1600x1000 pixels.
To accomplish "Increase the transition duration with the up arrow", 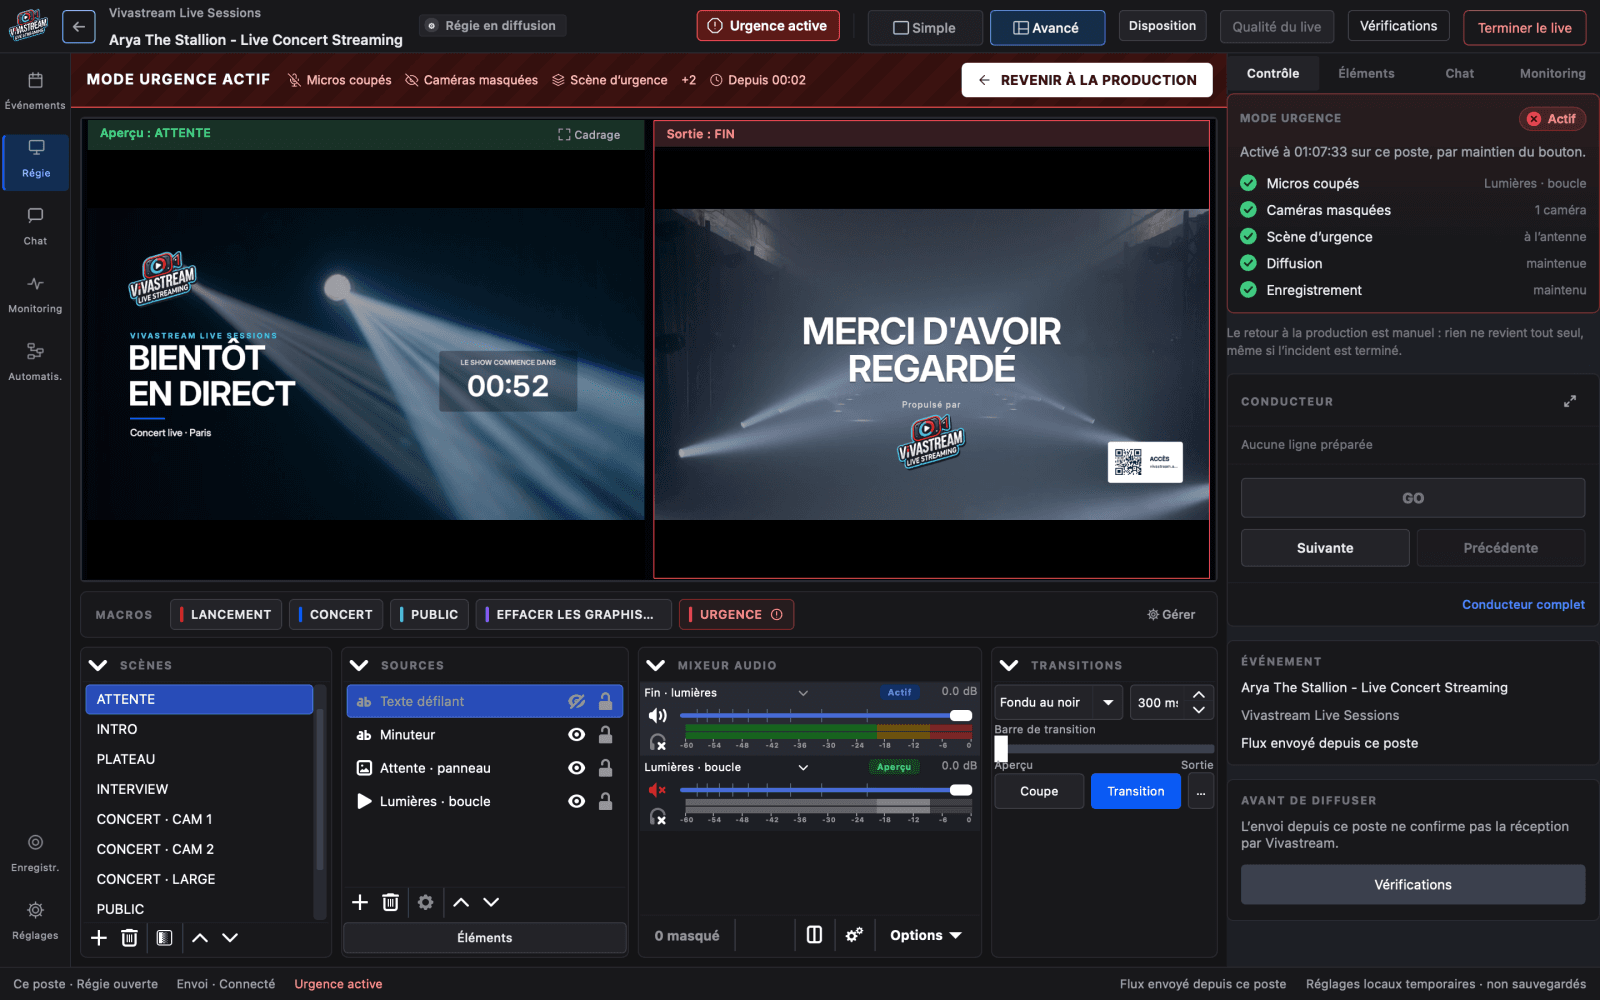I will pyautogui.click(x=1199, y=695).
